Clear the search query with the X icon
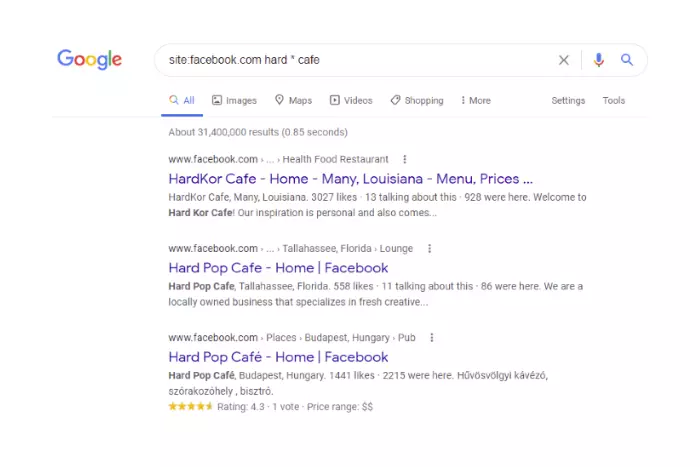The height and width of the screenshot is (467, 700). point(564,60)
